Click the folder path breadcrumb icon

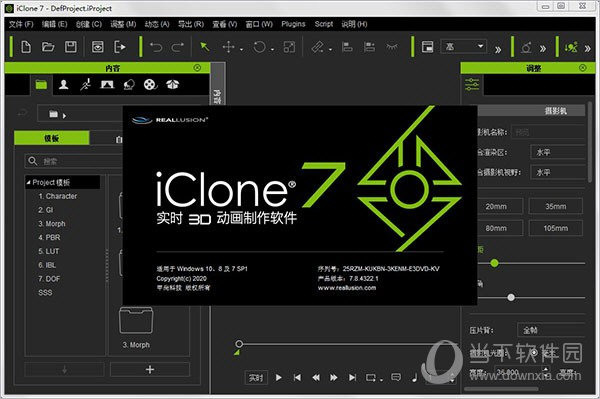coord(54,114)
